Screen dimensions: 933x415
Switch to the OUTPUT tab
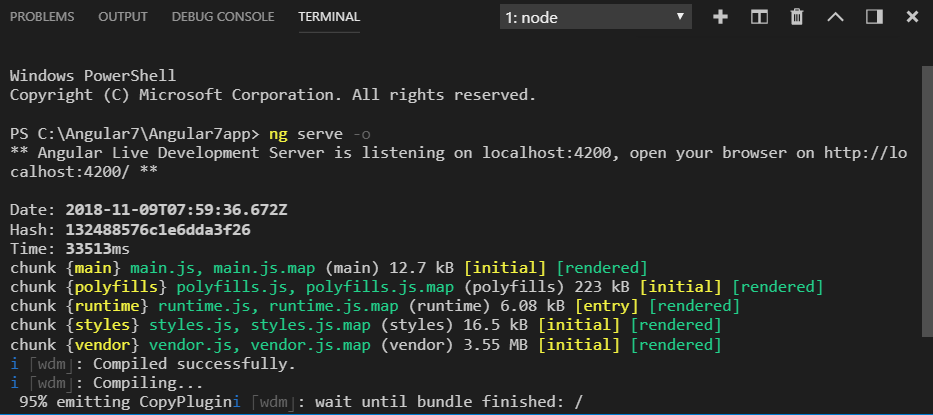coord(123,17)
